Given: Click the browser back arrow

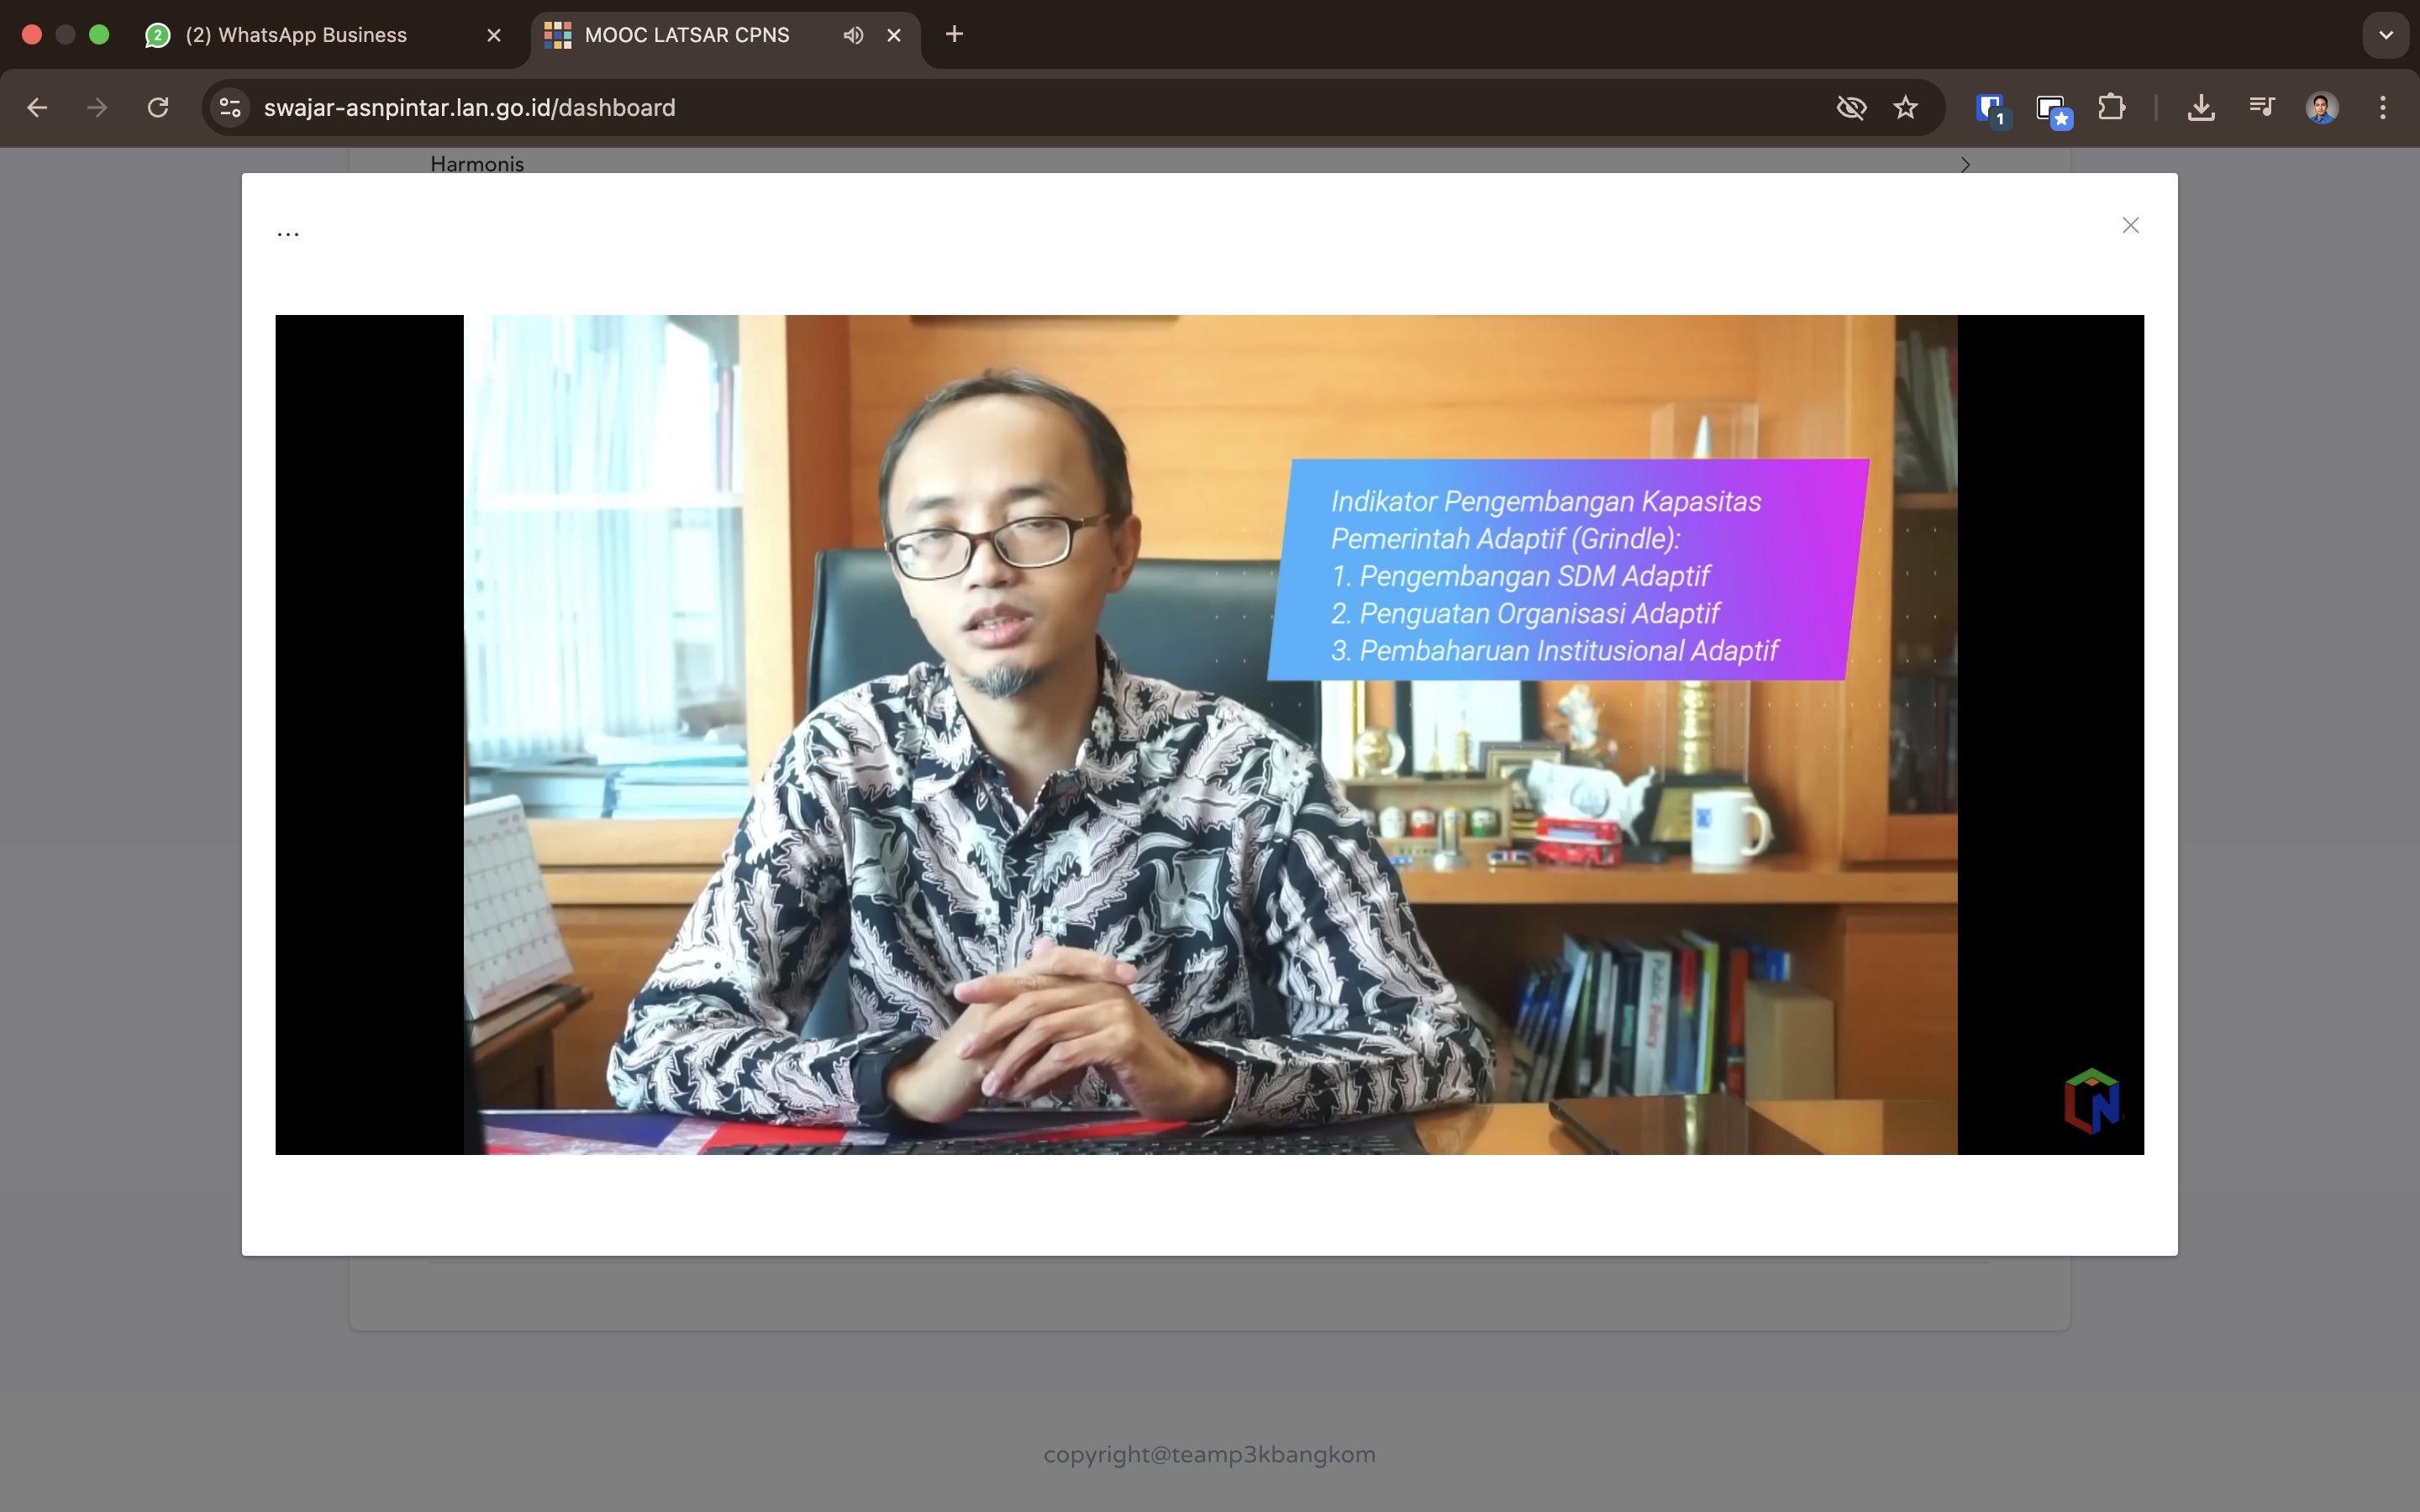Looking at the screenshot, I should [x=37, y=108].
